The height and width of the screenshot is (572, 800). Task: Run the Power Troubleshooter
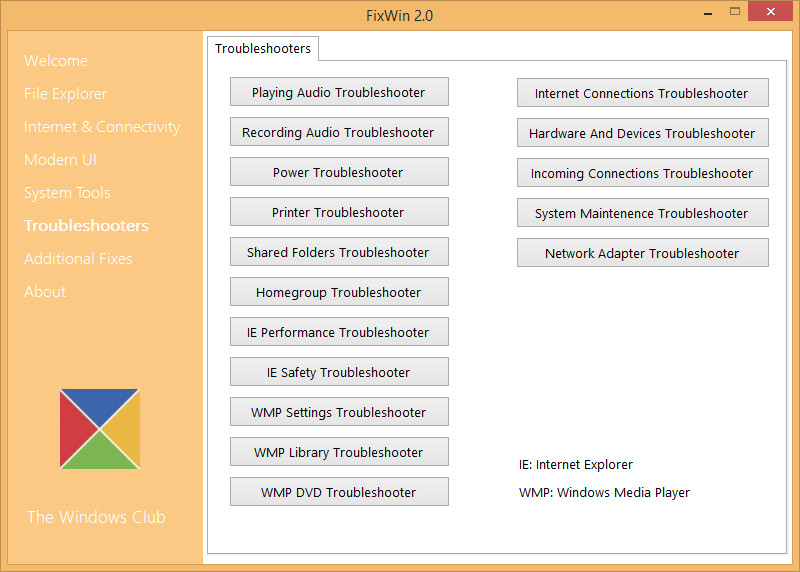tap(339, 171)
